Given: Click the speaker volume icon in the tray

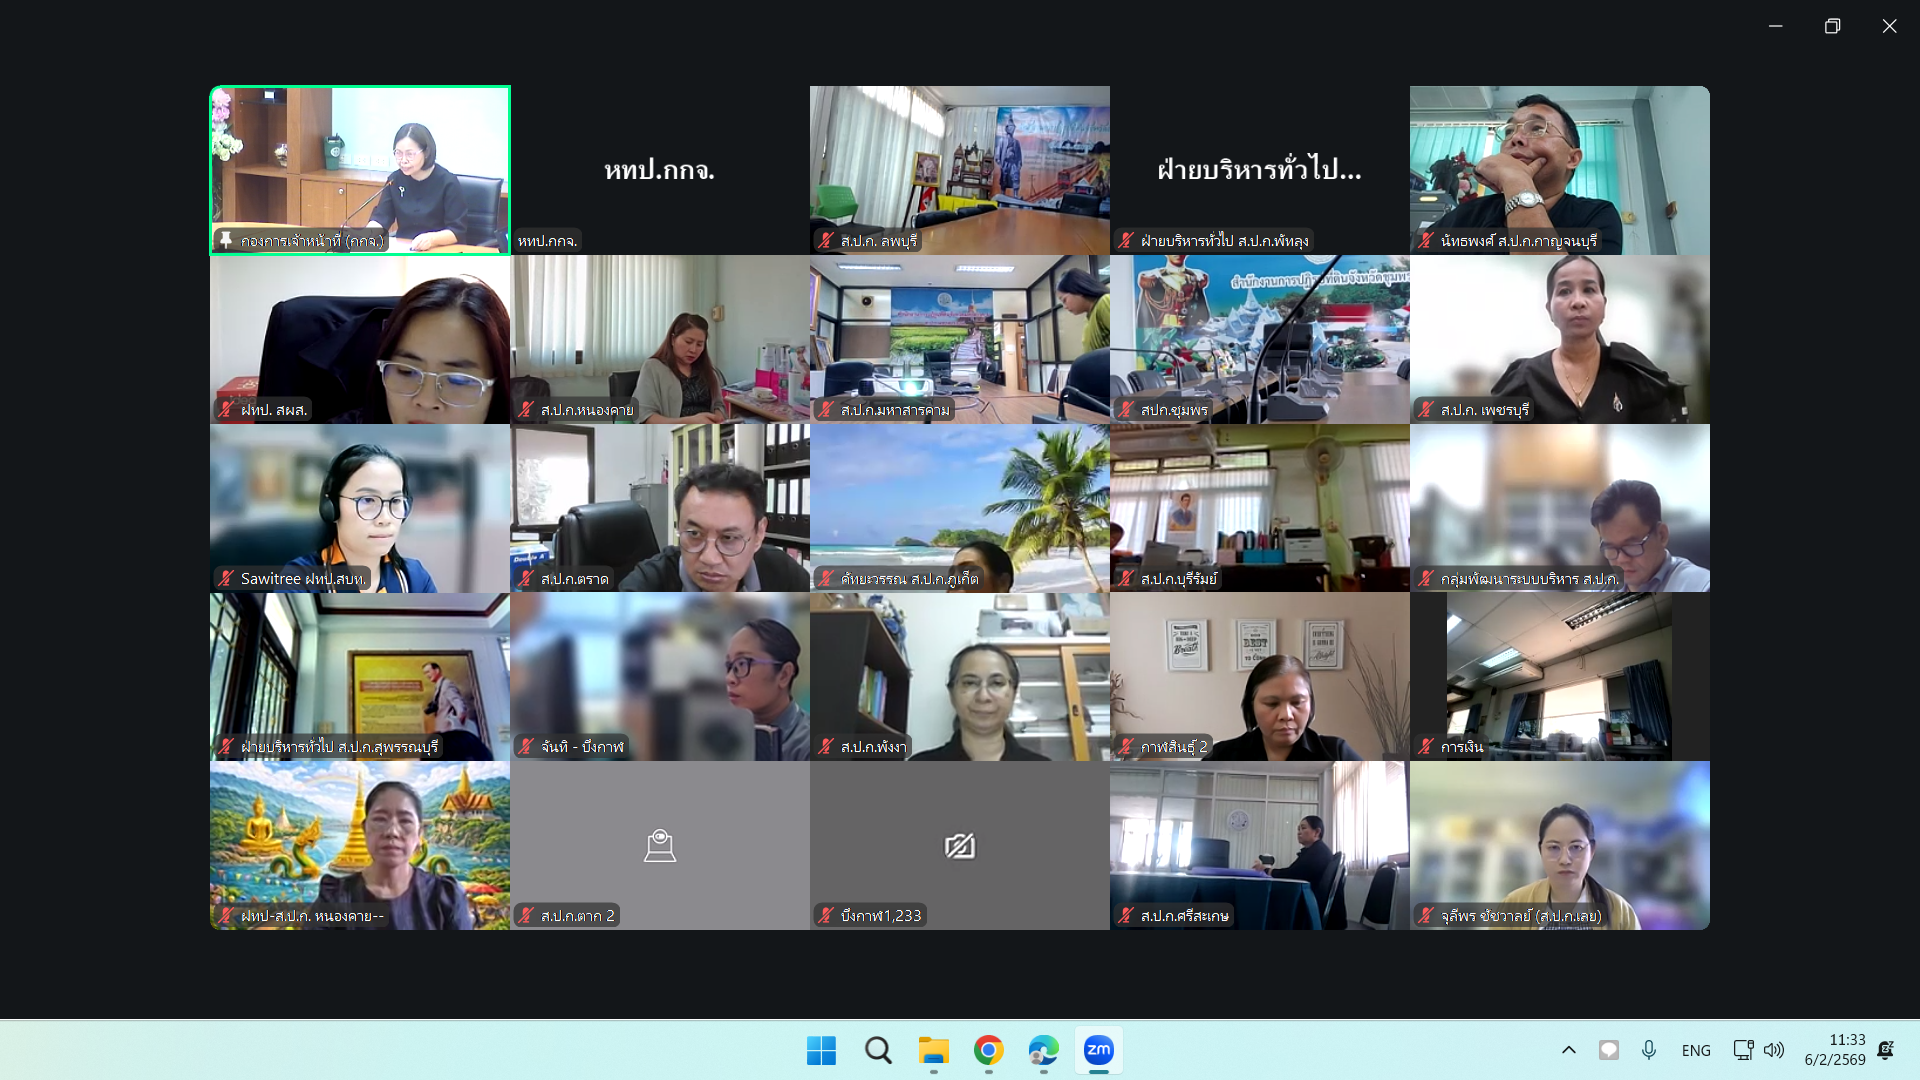Looking at the screenshot, I should click(1773, 1050).
